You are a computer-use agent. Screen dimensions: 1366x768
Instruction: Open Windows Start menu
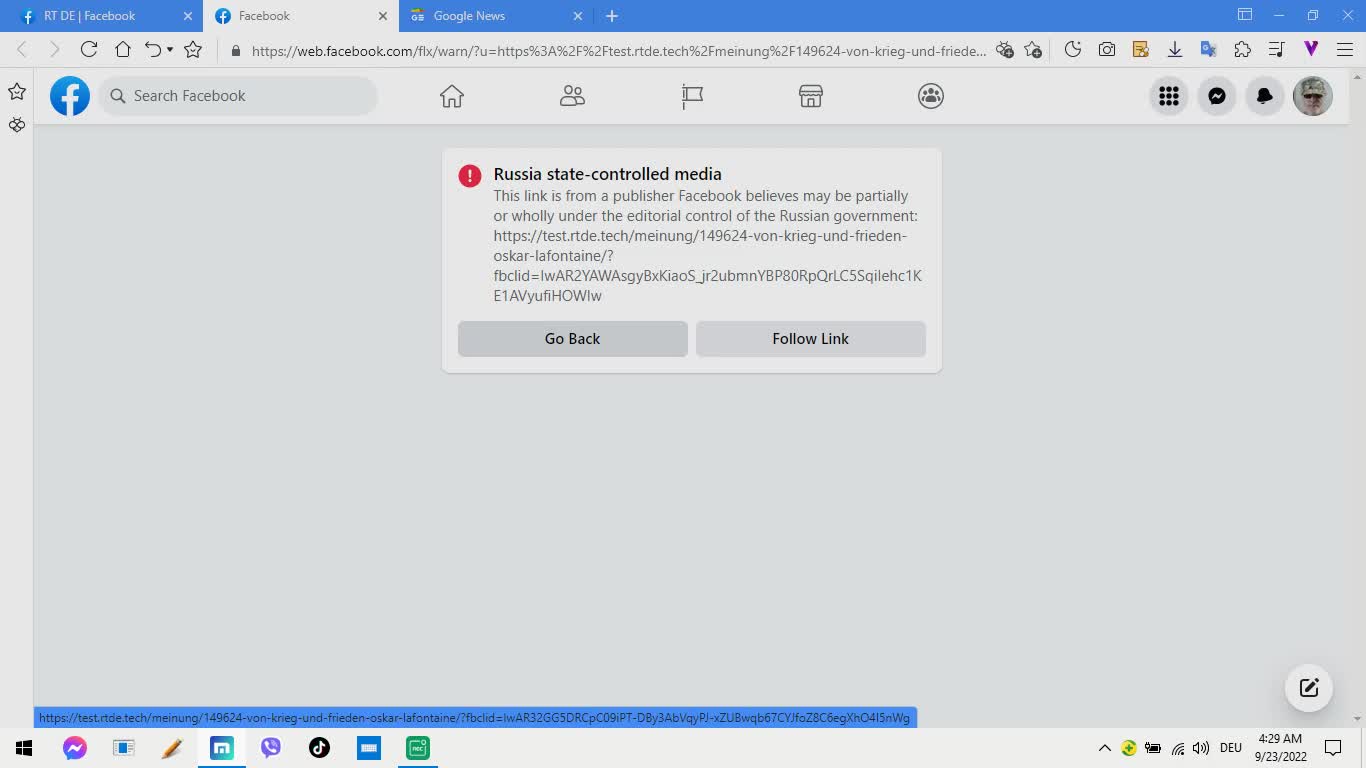click(x=24, y=748)
